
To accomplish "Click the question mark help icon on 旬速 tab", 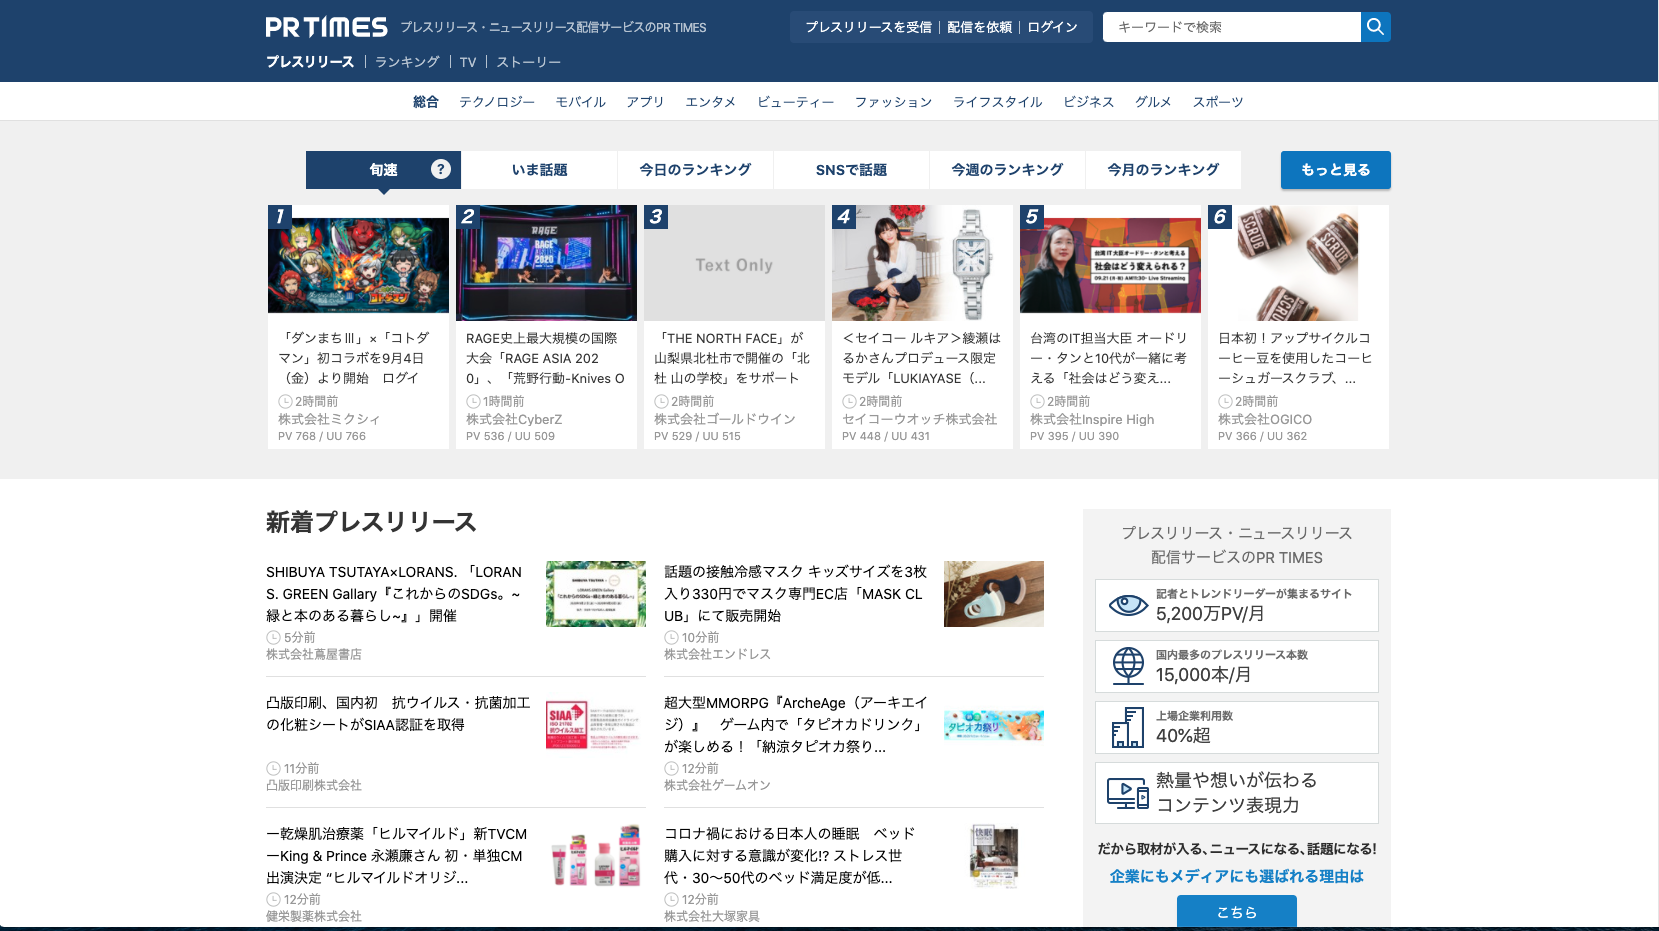I will point(441,169).
